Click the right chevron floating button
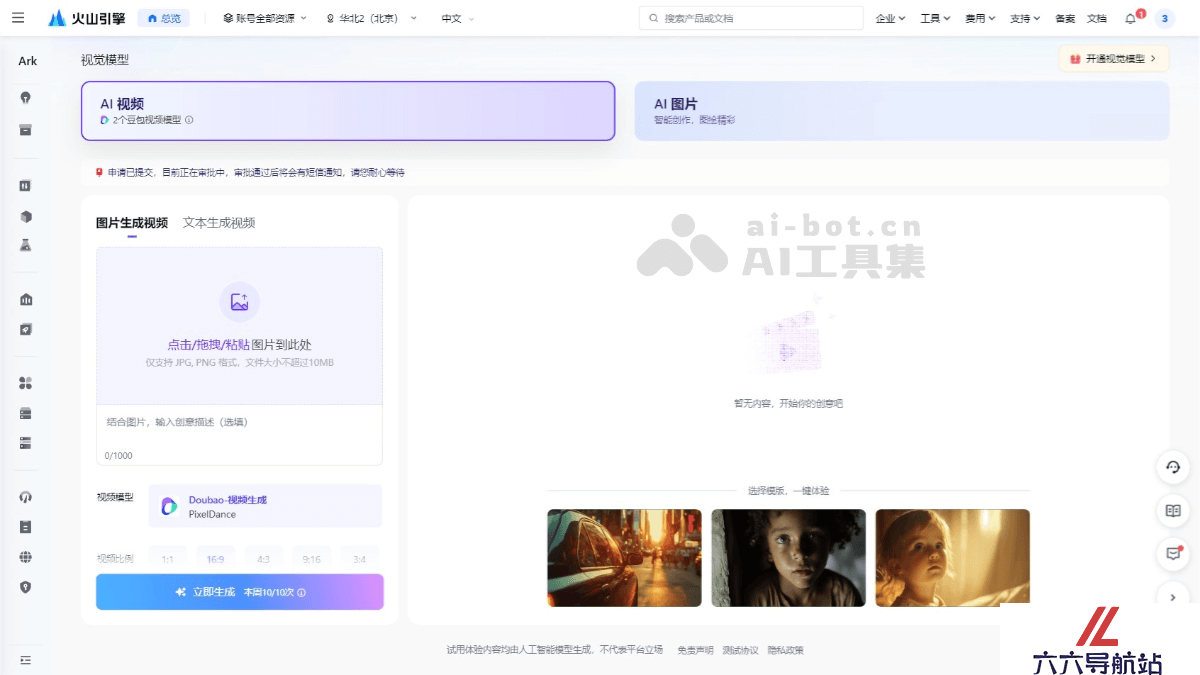The image size is (1200, 675). 1174,596
